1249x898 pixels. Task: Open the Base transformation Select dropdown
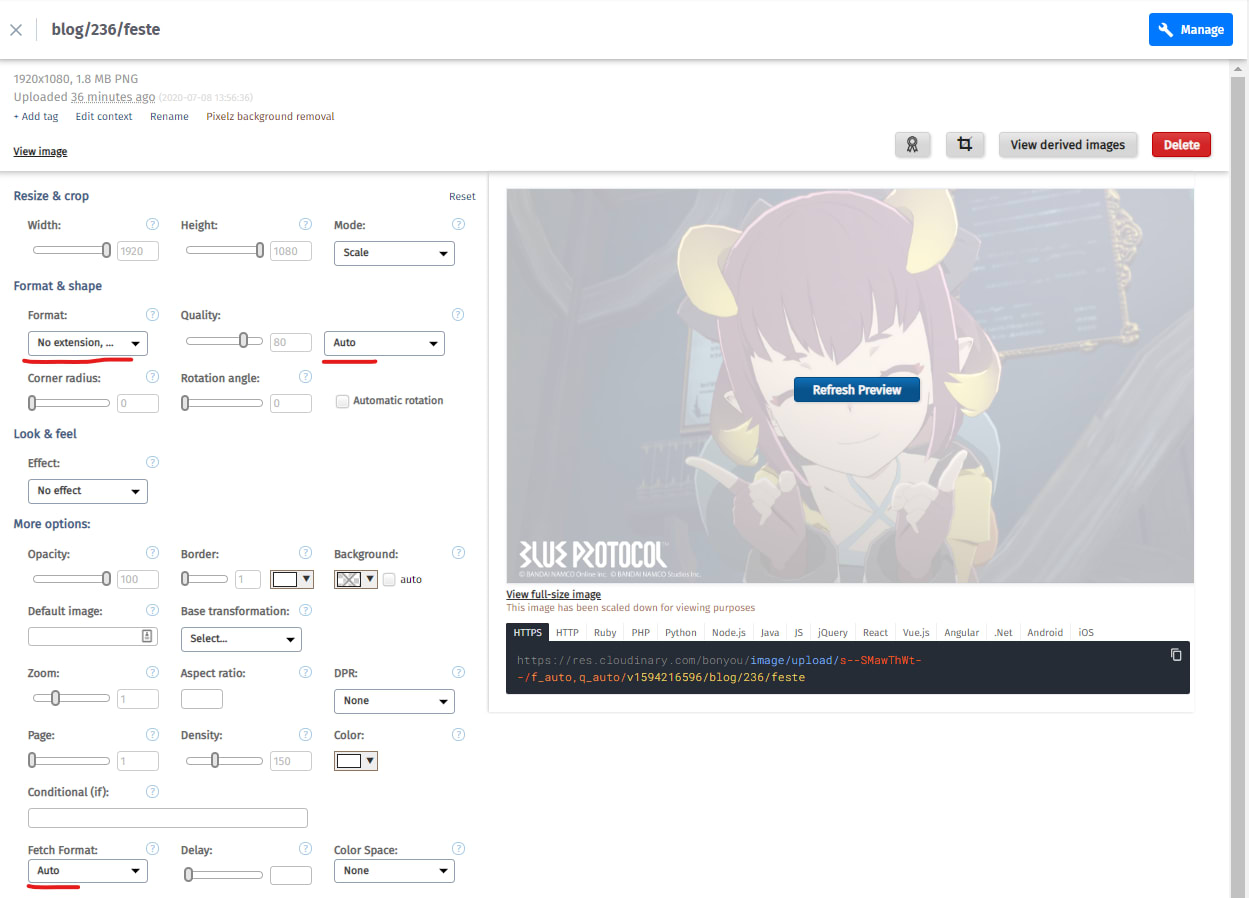pos(241,638)
